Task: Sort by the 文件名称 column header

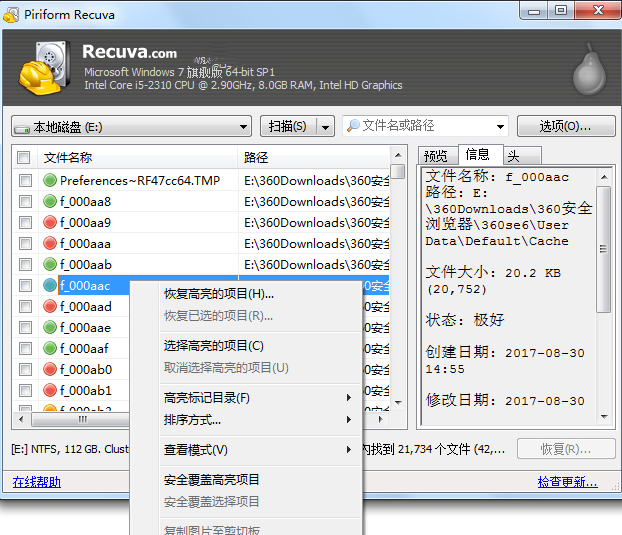Action: pyautogui.click(x=137, y=157)
